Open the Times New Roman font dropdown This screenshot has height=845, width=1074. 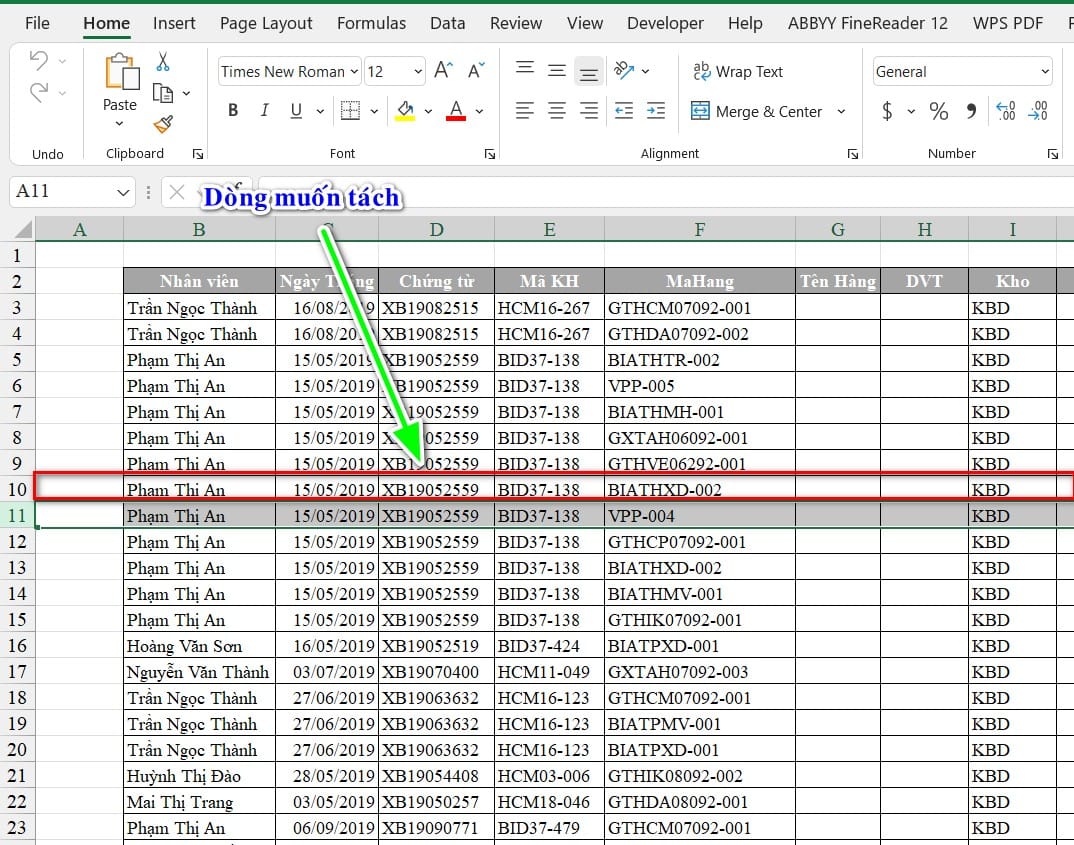click(354, 71)
